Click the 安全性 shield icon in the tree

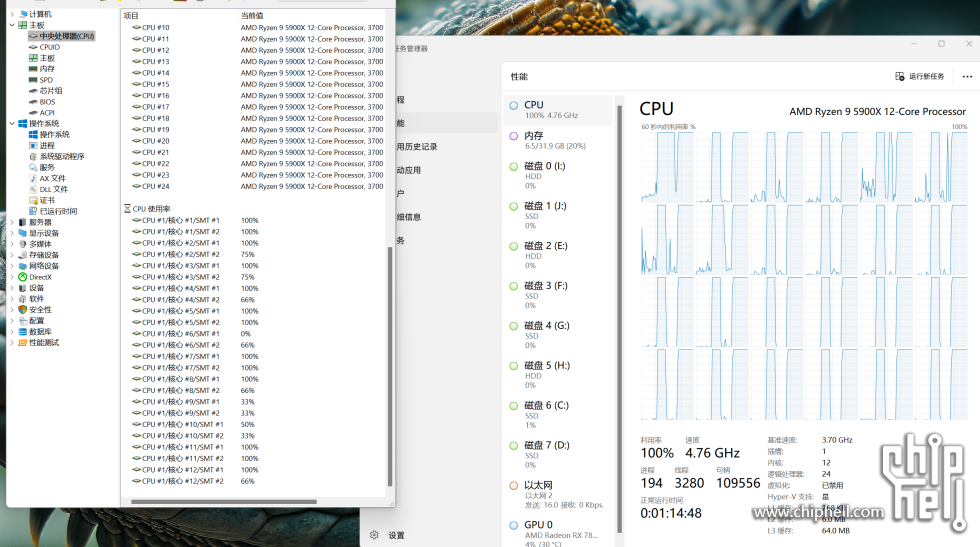point(22,309)
